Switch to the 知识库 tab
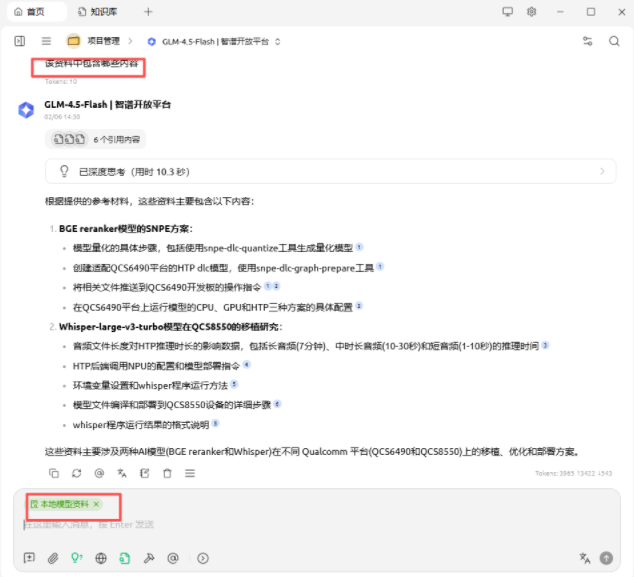The height and width of the screenshot is (577, 634). coord(97,12)
